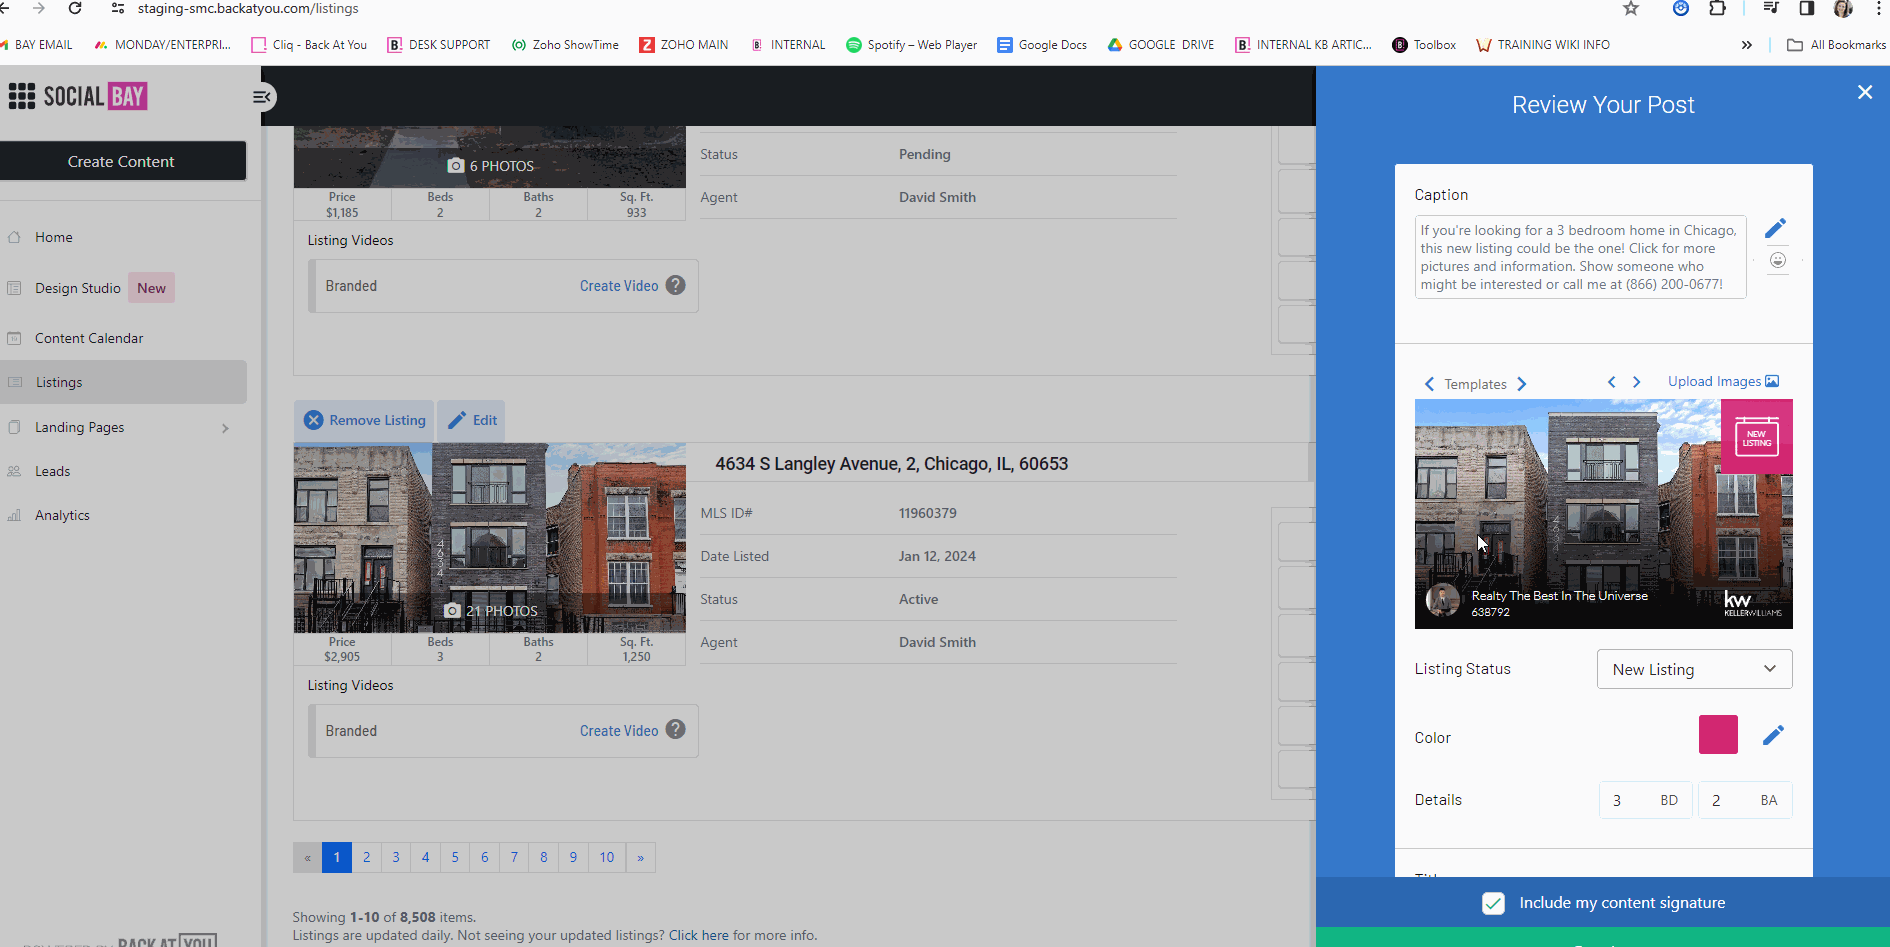Open the 21 photos listing image
The height and width of the screenshot is (947, 1890).
coord(490,538)
